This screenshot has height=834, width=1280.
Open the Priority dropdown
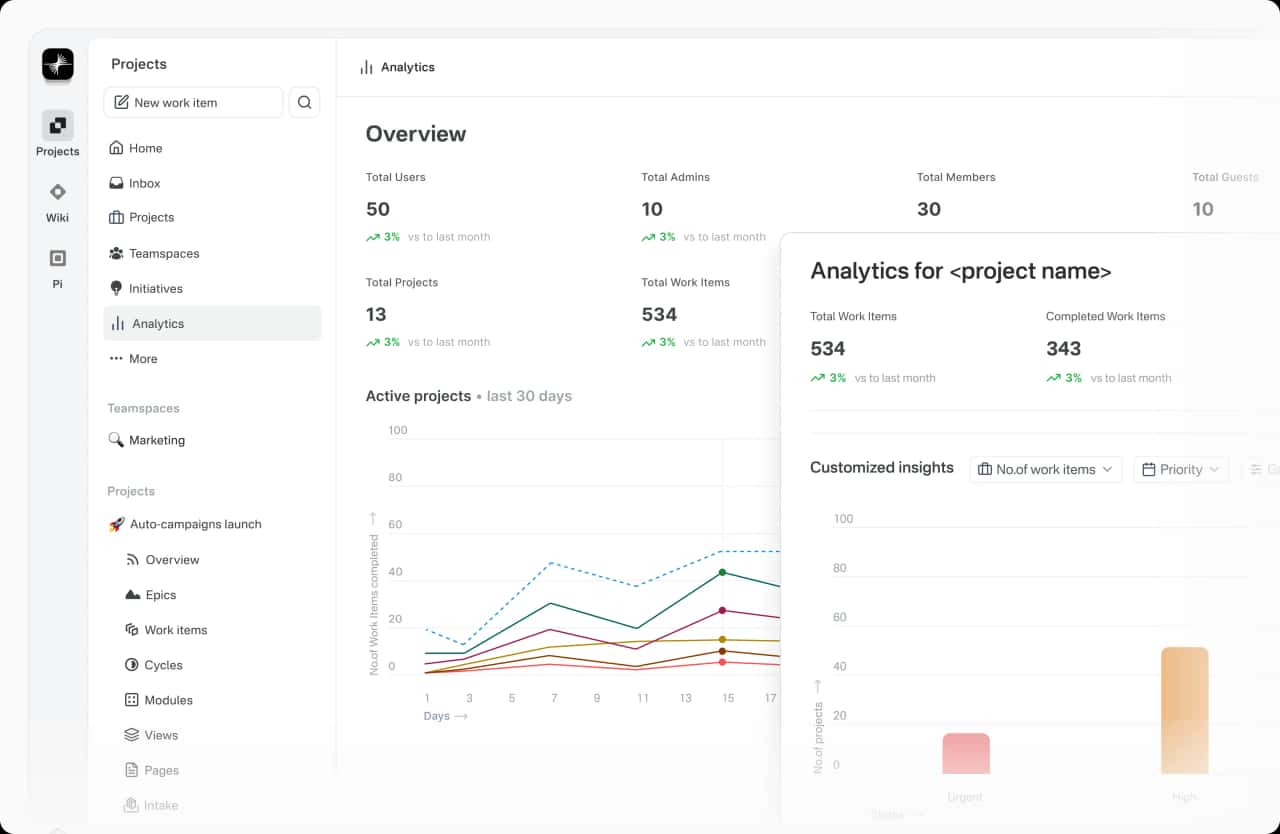click(1180, 469)
